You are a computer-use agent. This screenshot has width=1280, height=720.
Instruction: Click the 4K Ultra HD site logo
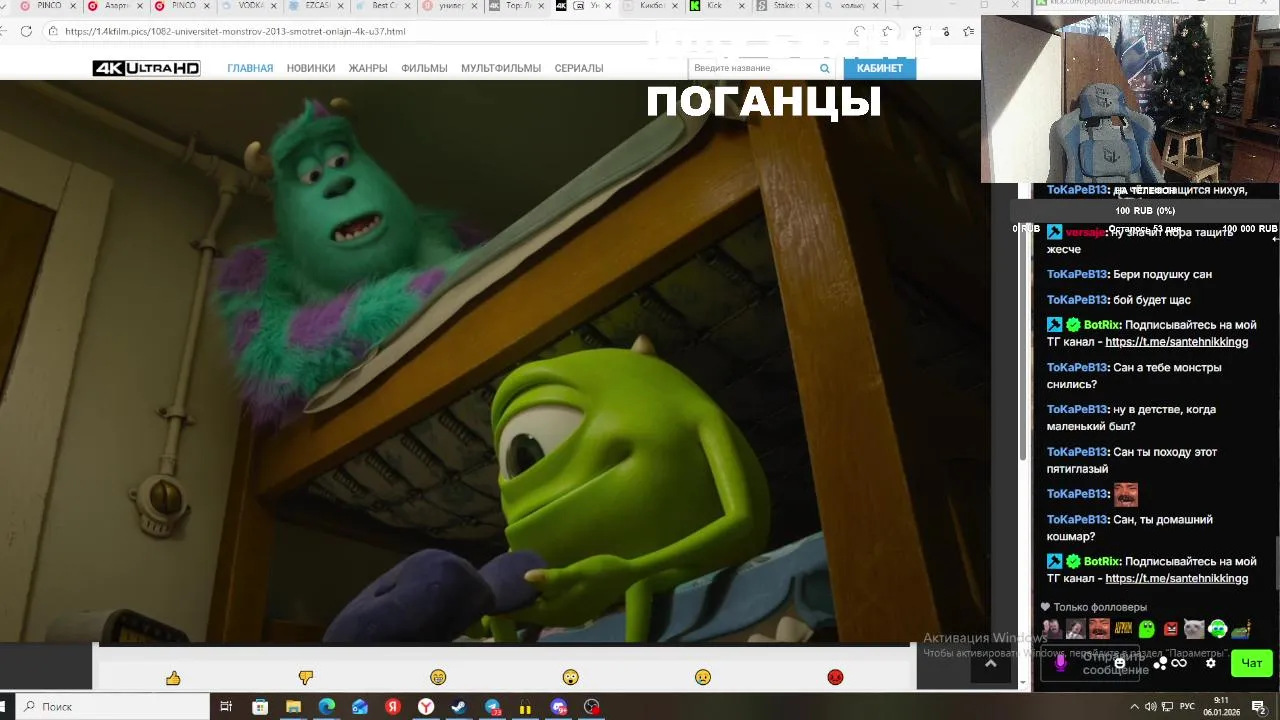(x=146, y=68)
